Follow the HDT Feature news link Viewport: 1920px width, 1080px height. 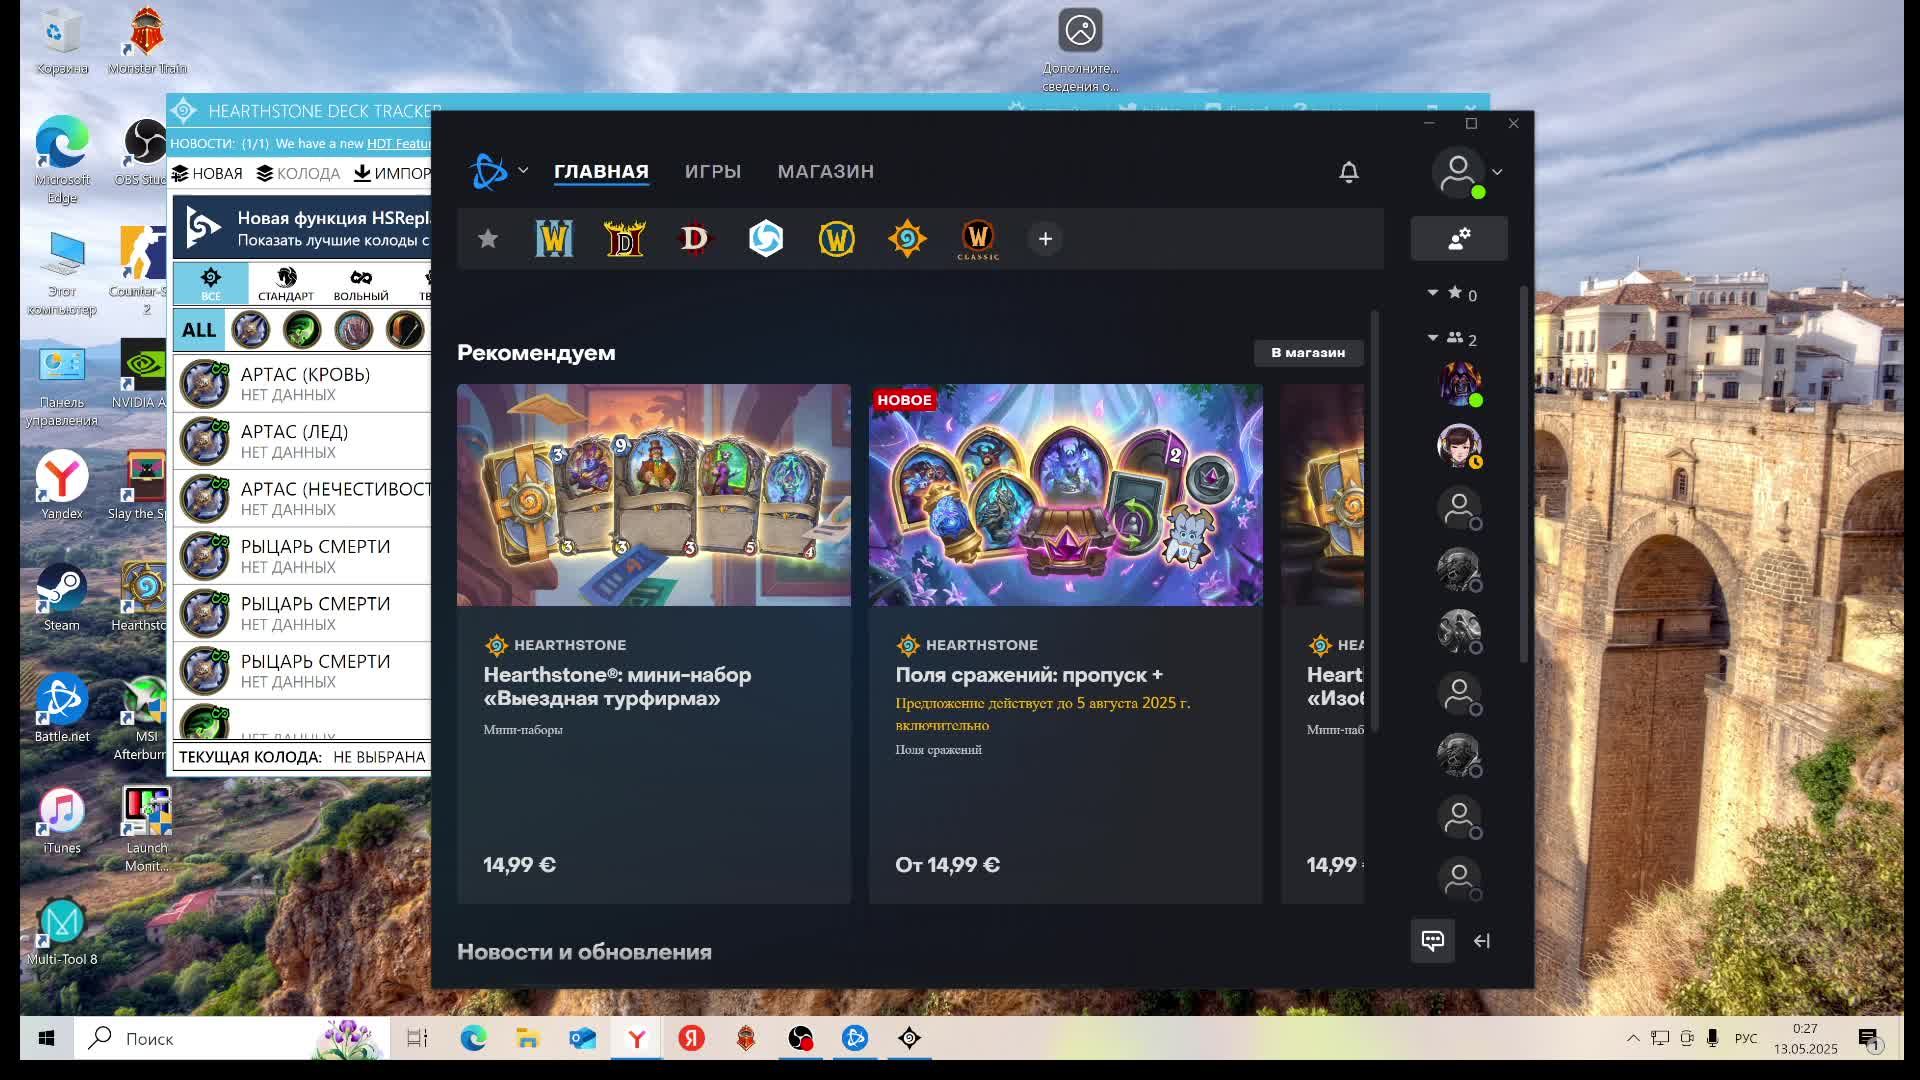click(x=399, y=144)
